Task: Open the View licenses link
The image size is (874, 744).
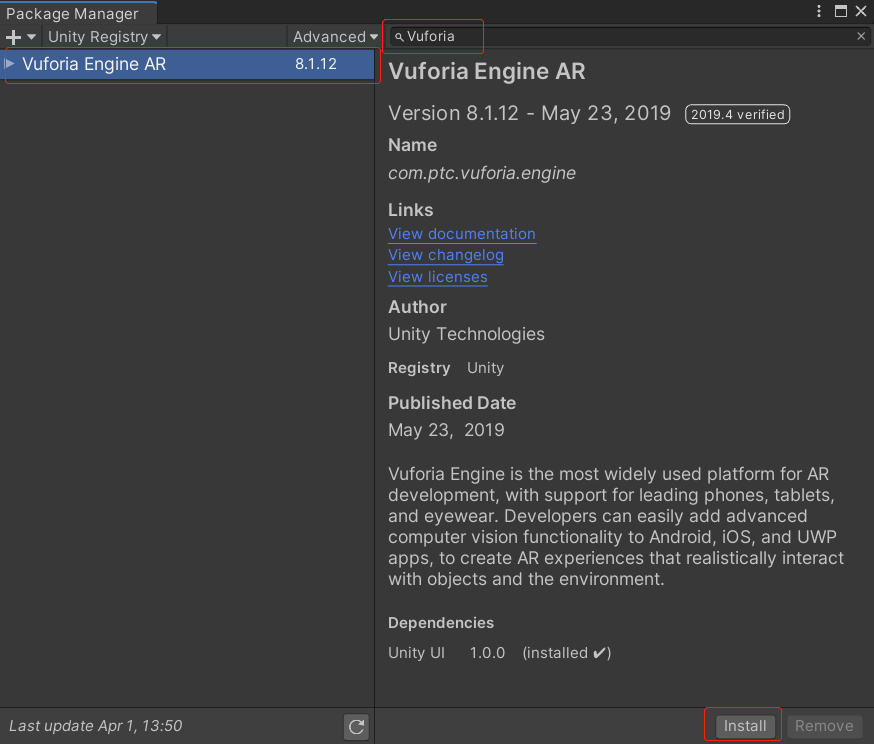Action: click(x=438, y=277)
